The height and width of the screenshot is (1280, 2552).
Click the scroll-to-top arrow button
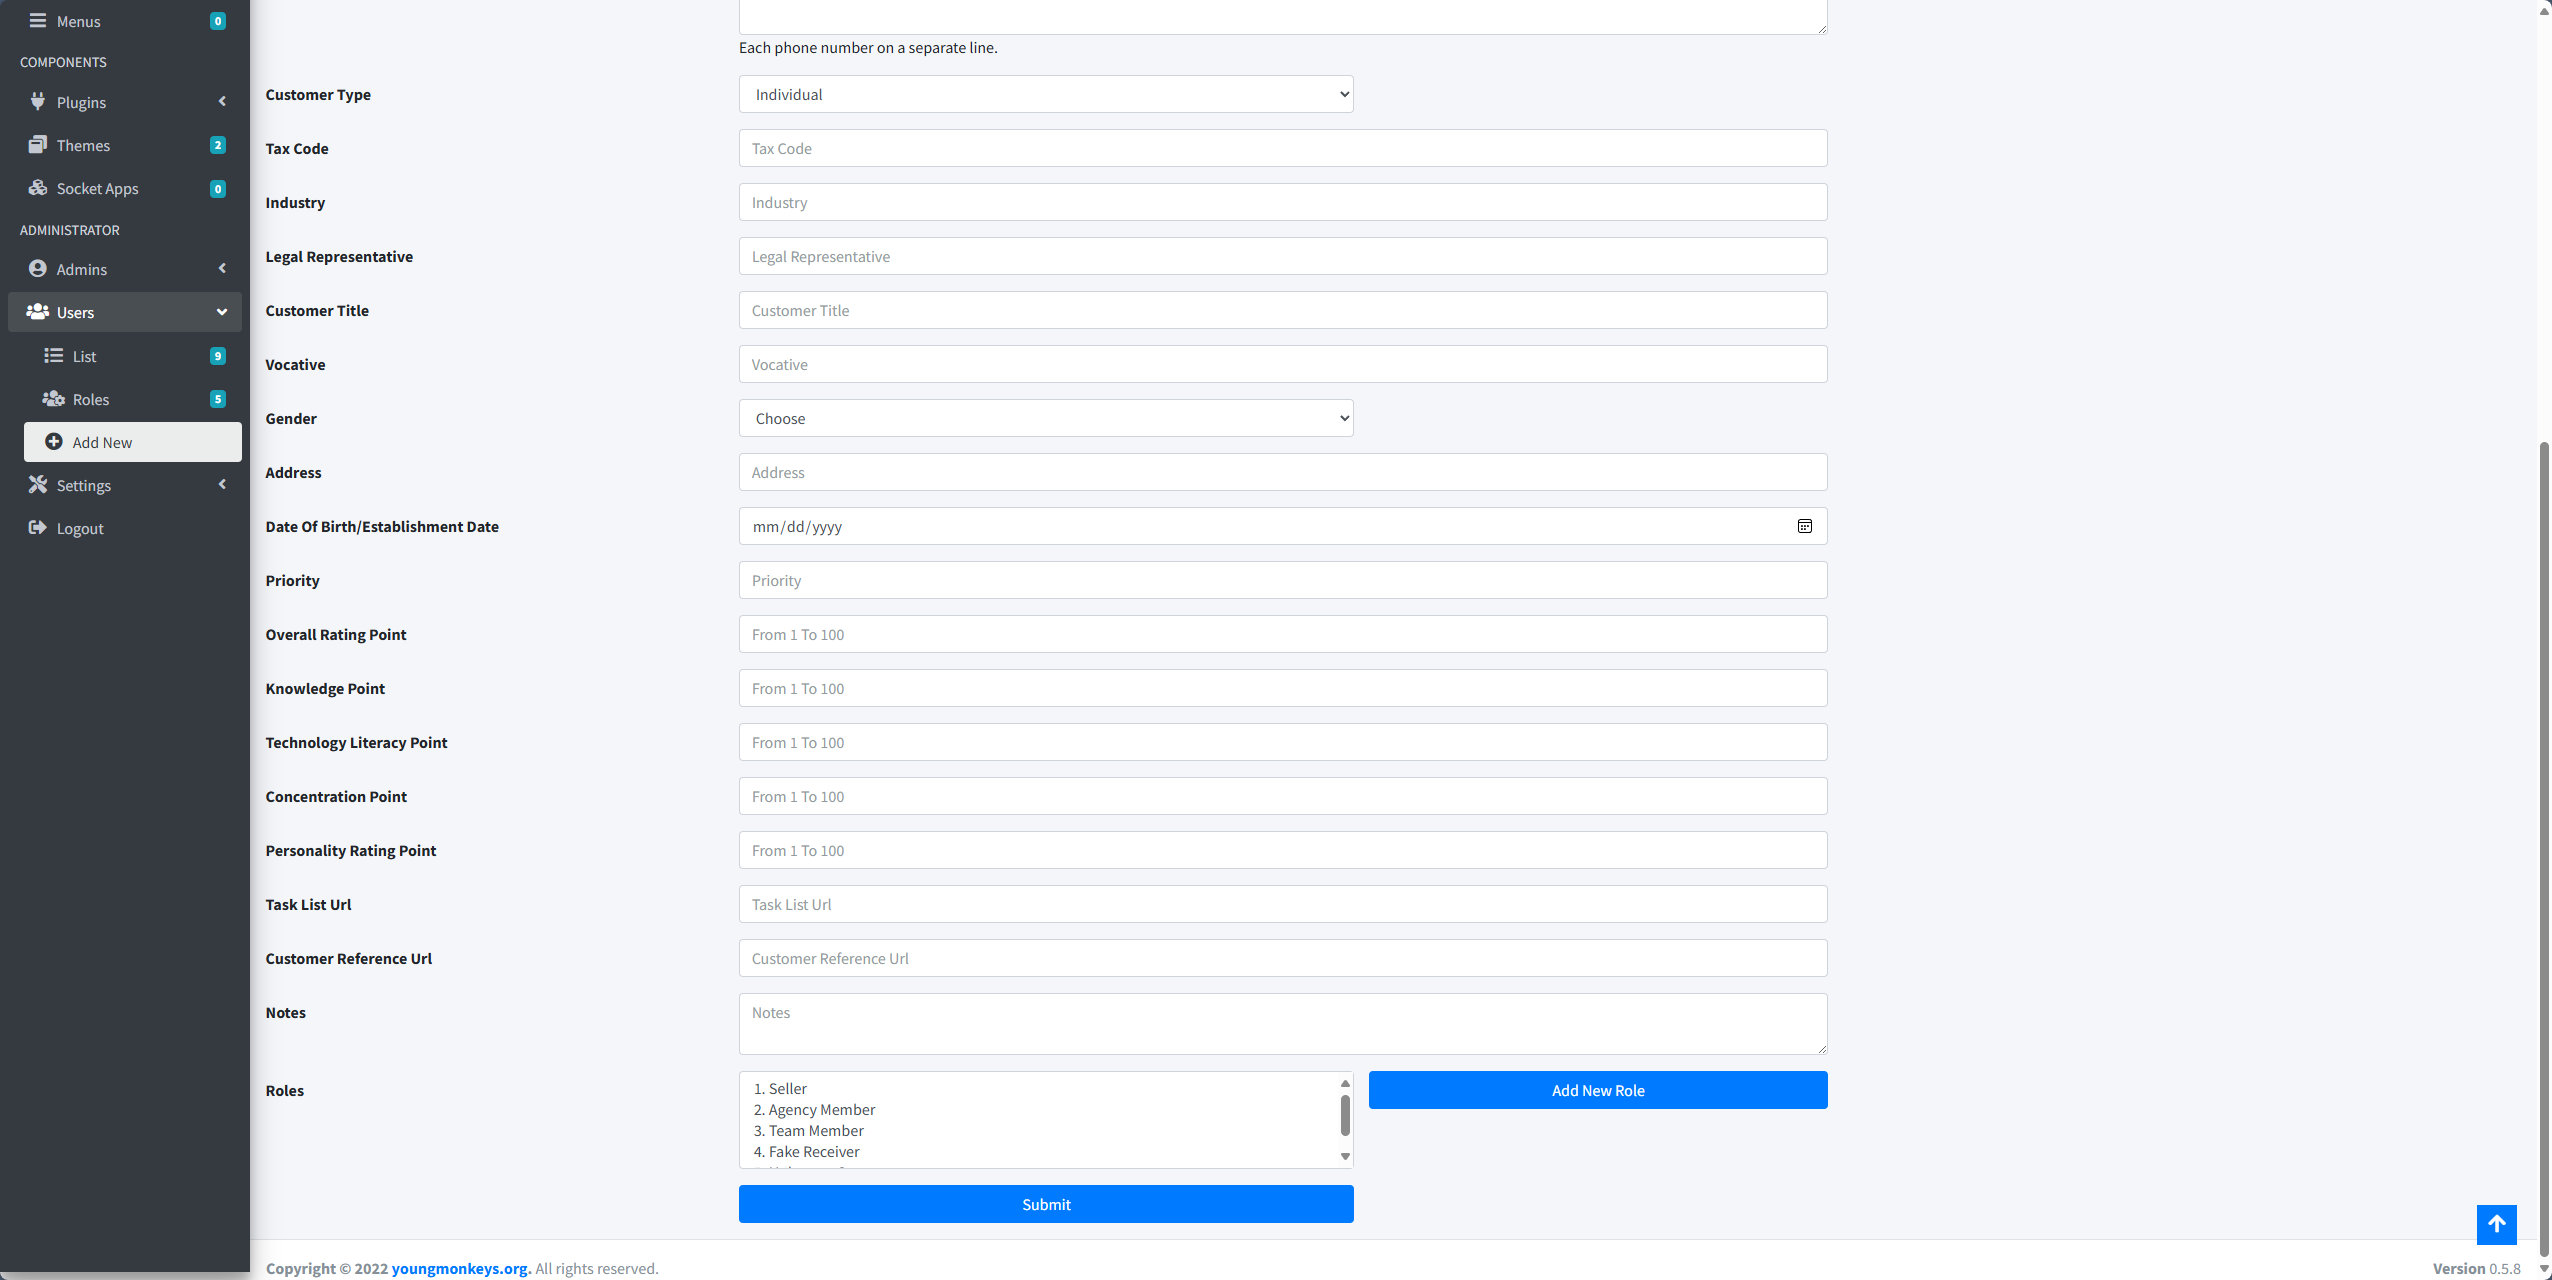pyautogui.click(x=2497, y=1224)
